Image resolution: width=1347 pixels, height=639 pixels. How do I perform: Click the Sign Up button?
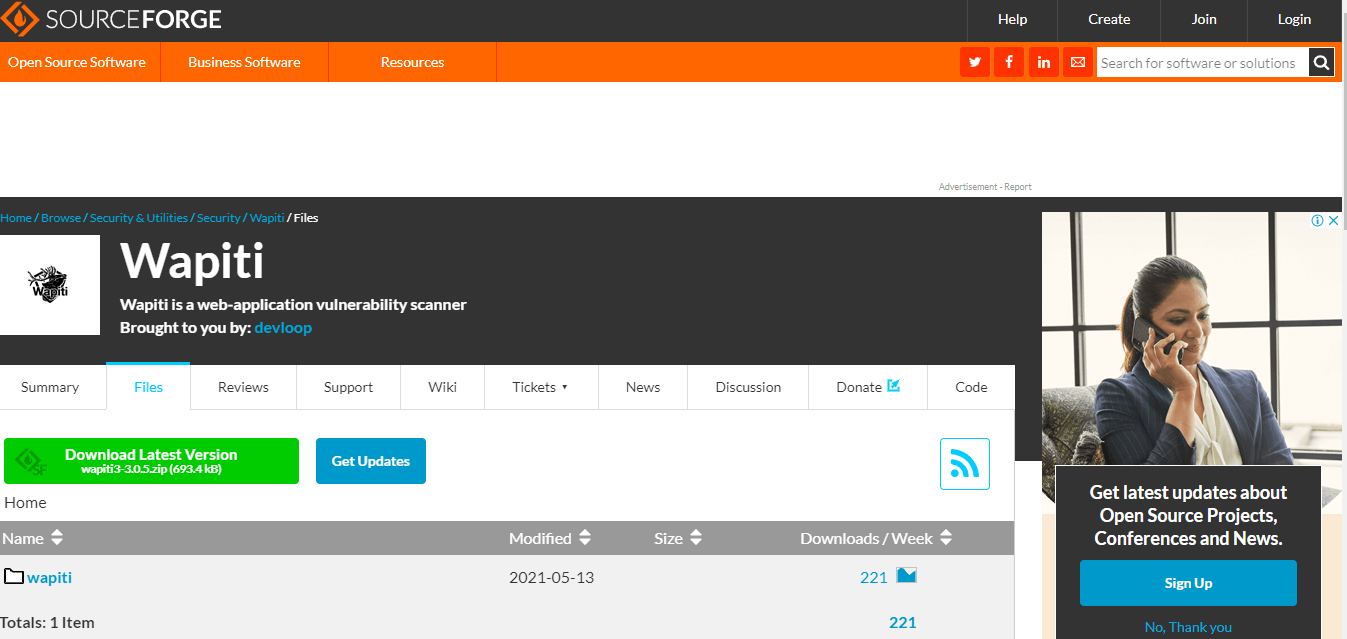[1188, 583]
